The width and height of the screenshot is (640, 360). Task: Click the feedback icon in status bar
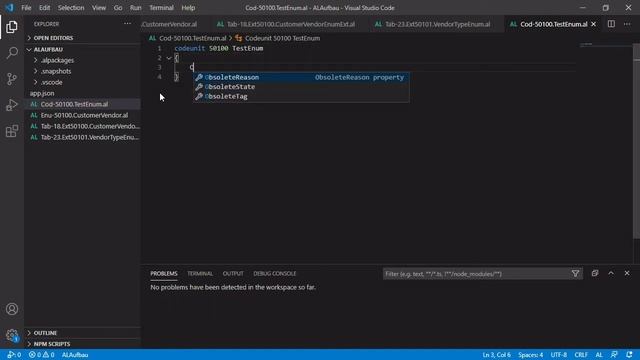click(614, 355)
